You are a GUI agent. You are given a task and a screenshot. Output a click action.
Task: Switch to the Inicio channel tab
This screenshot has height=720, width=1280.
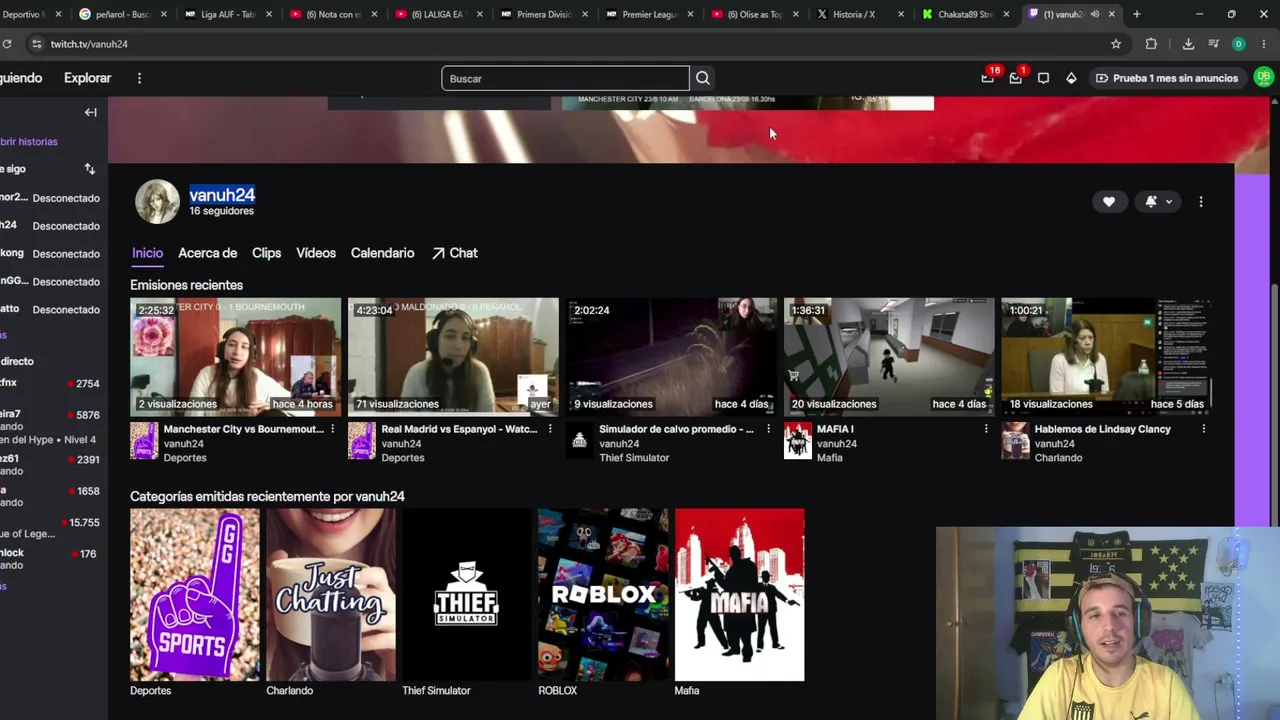tap(147, 253)
